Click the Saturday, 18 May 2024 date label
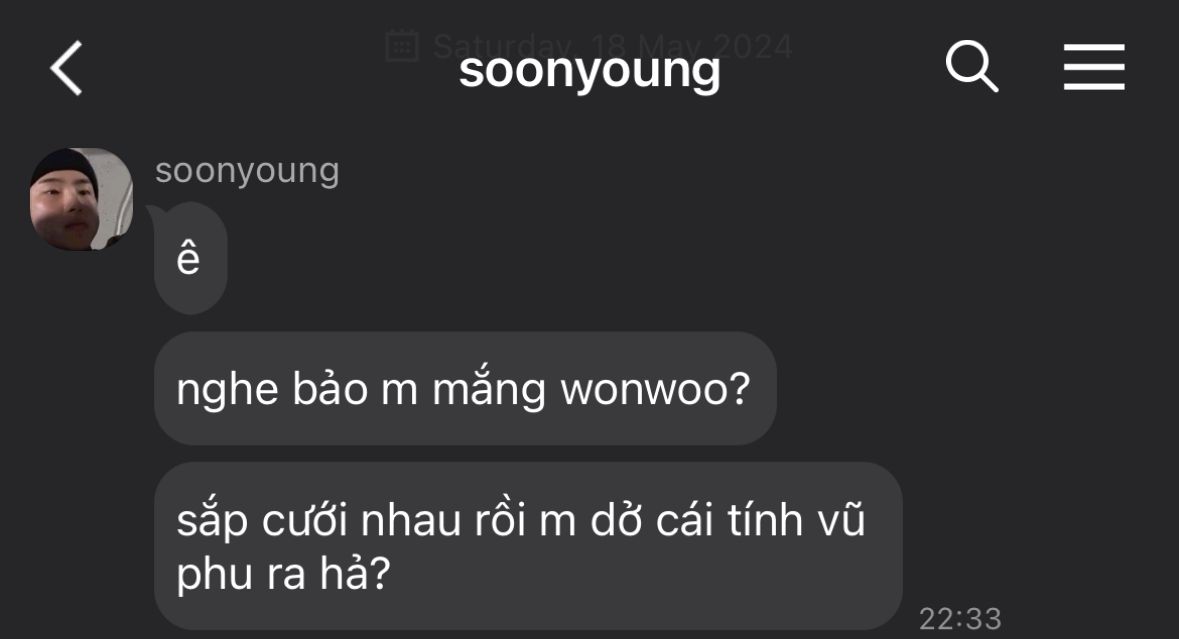This screenshot has height=639, width=1179. click(612, 47)
